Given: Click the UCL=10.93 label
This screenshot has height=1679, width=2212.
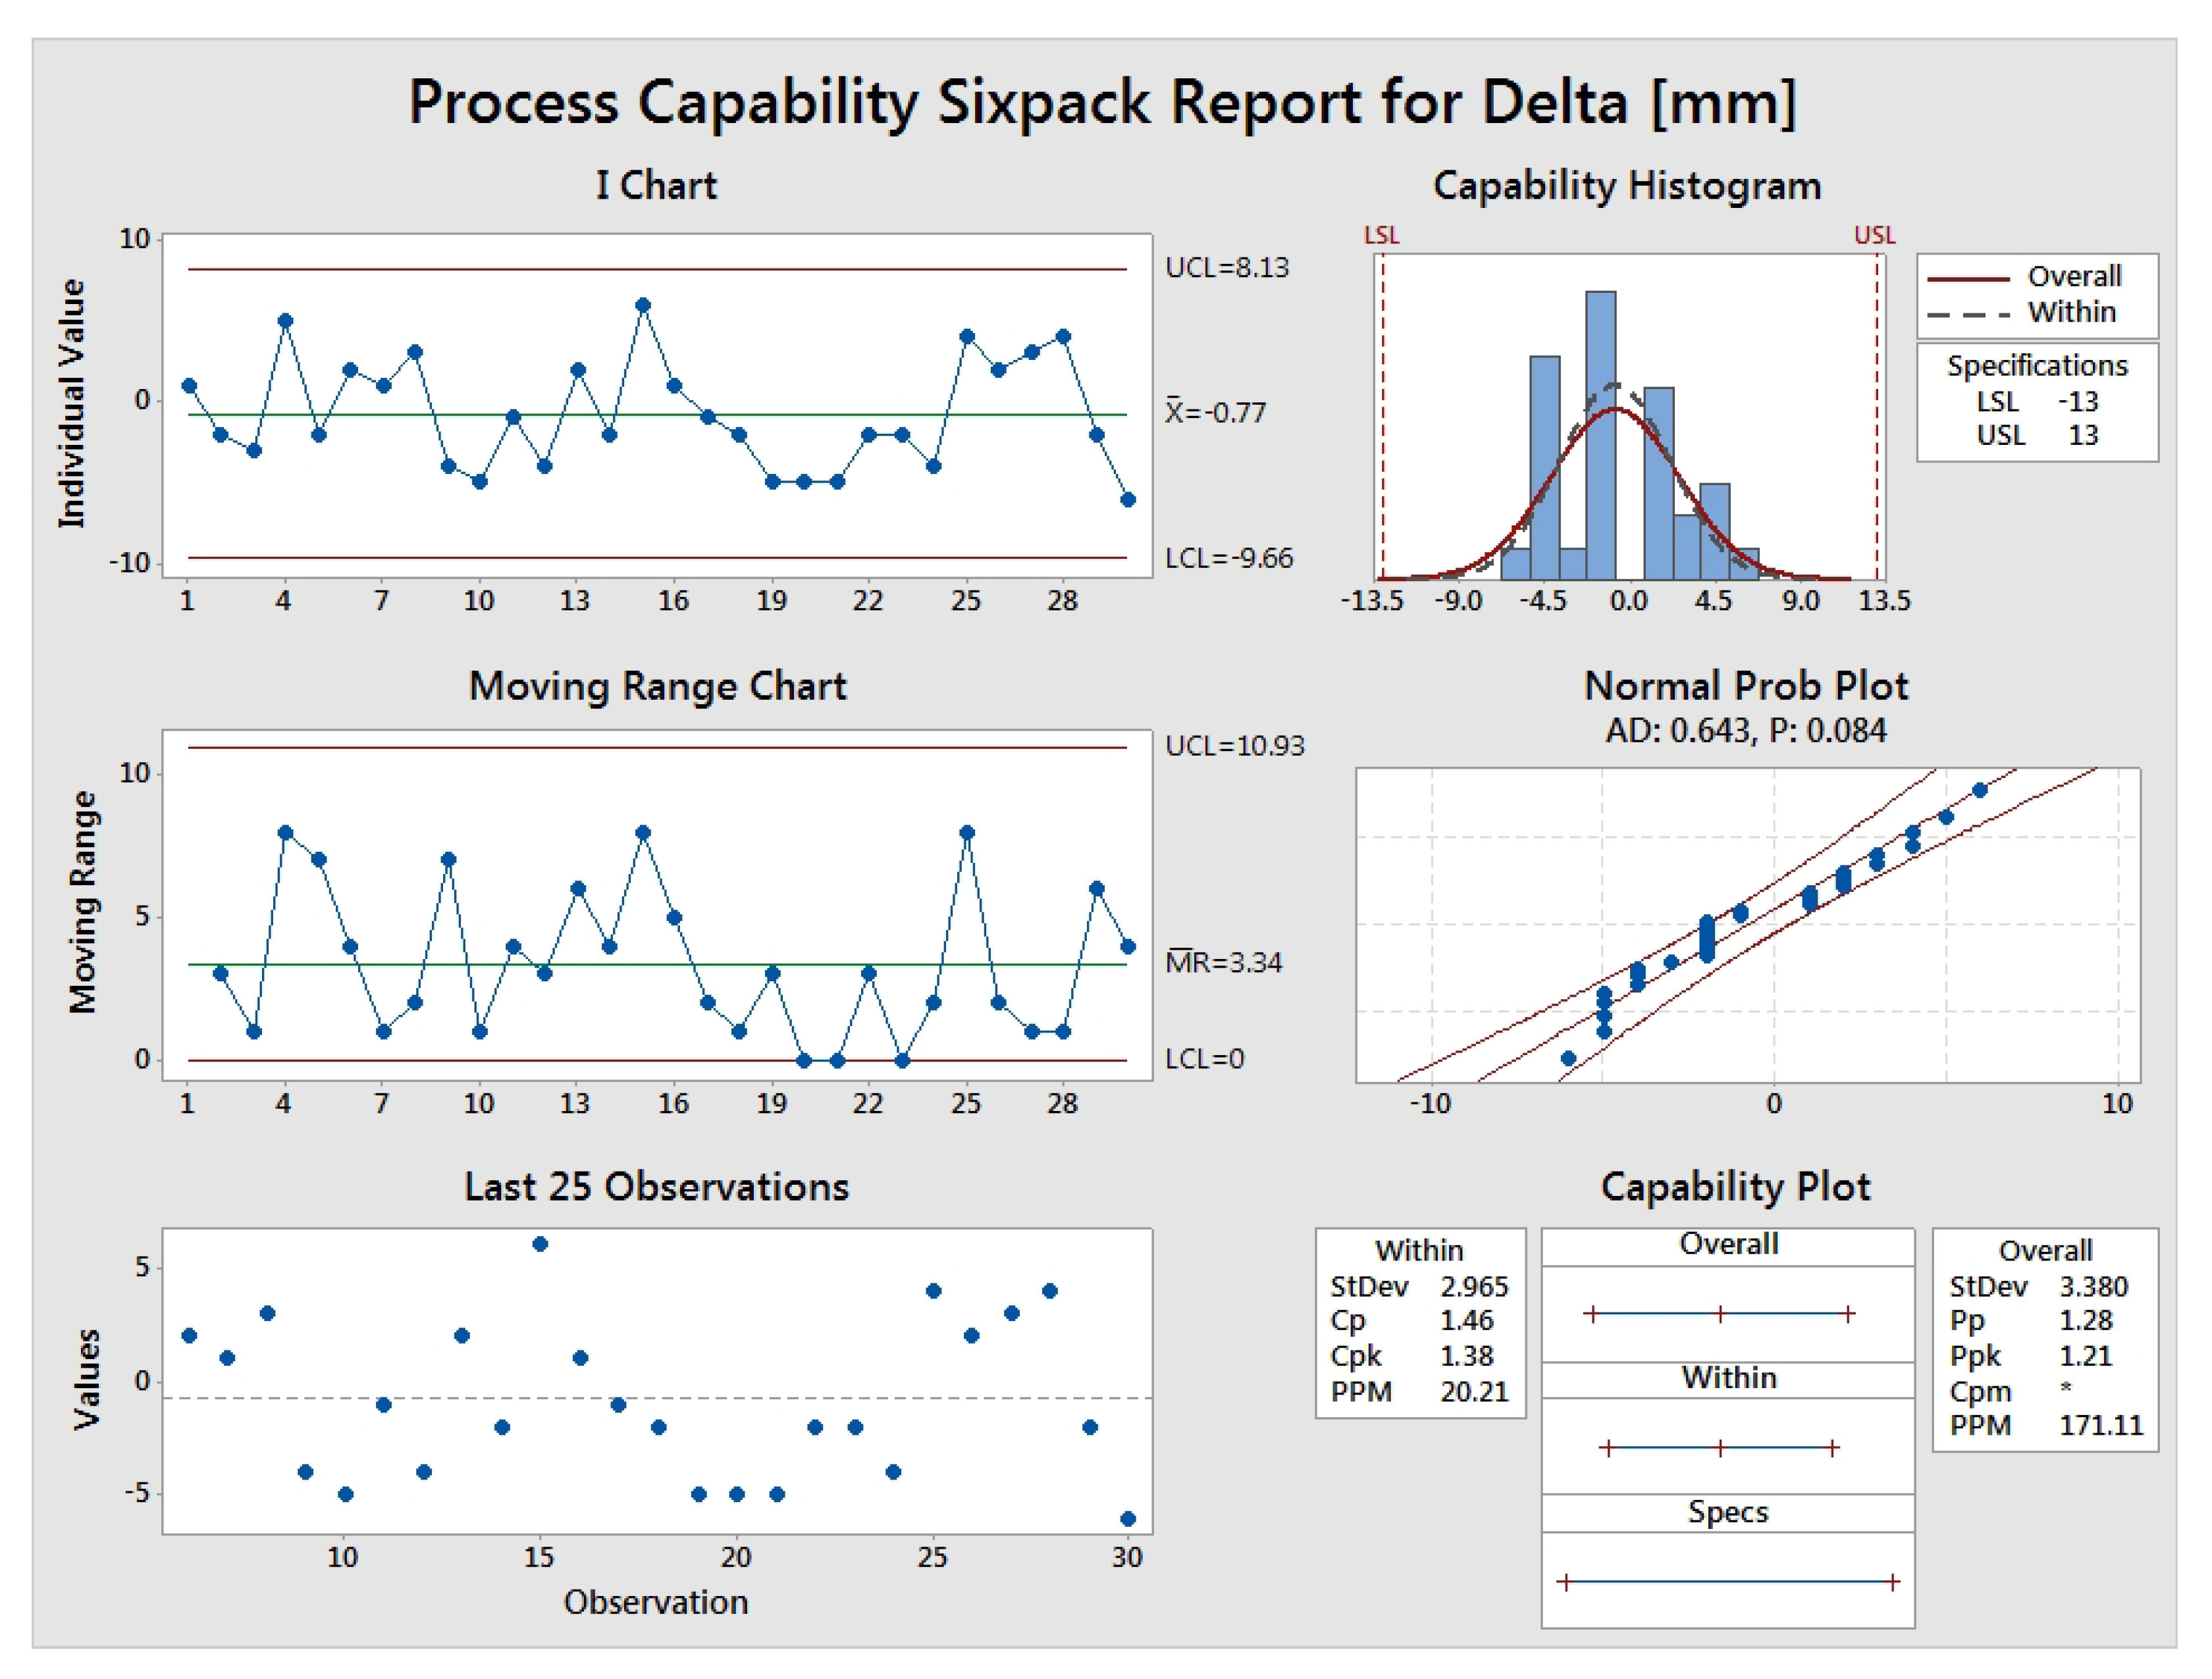Looking at the screenshot, I should 1235,746.
